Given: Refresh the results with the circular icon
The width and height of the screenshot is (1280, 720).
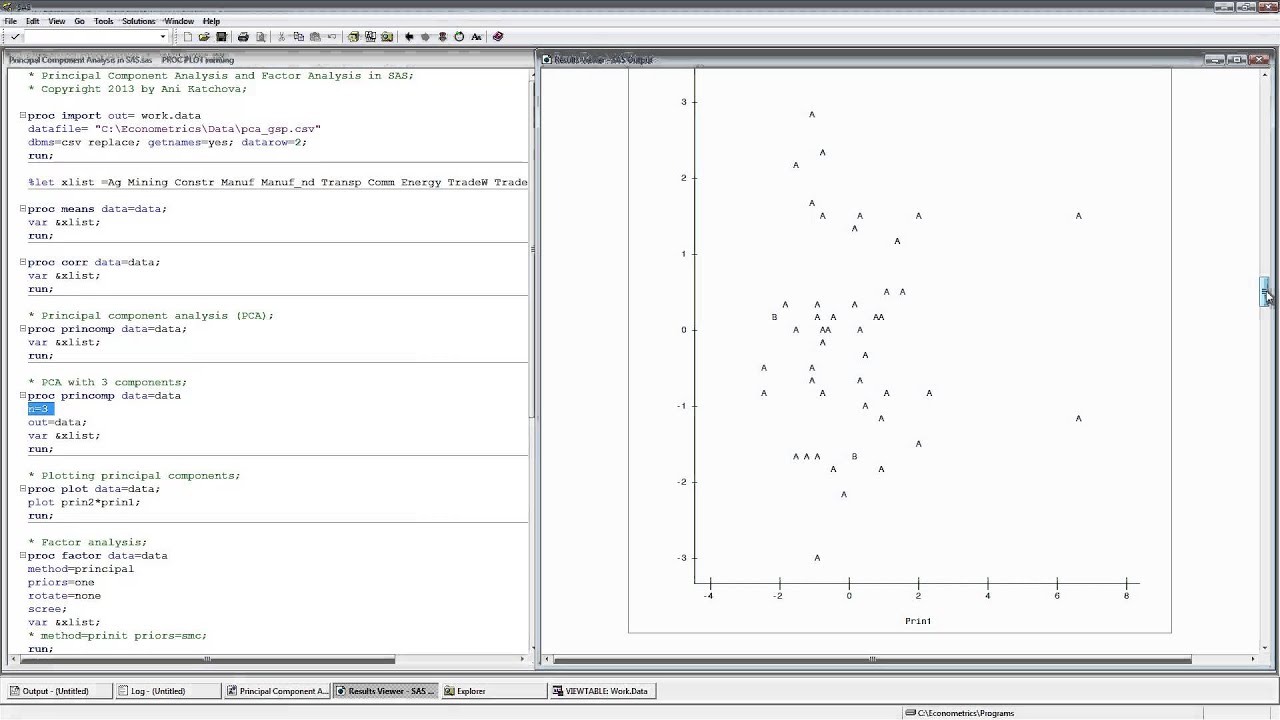Looking at the screenshot, I should pos(459,37).
